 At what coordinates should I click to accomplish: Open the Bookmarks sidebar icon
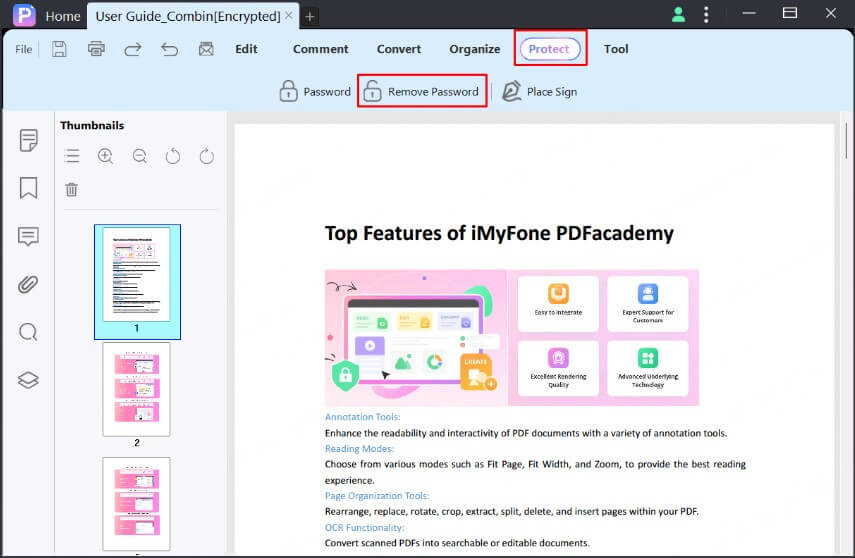click(28, 188)
